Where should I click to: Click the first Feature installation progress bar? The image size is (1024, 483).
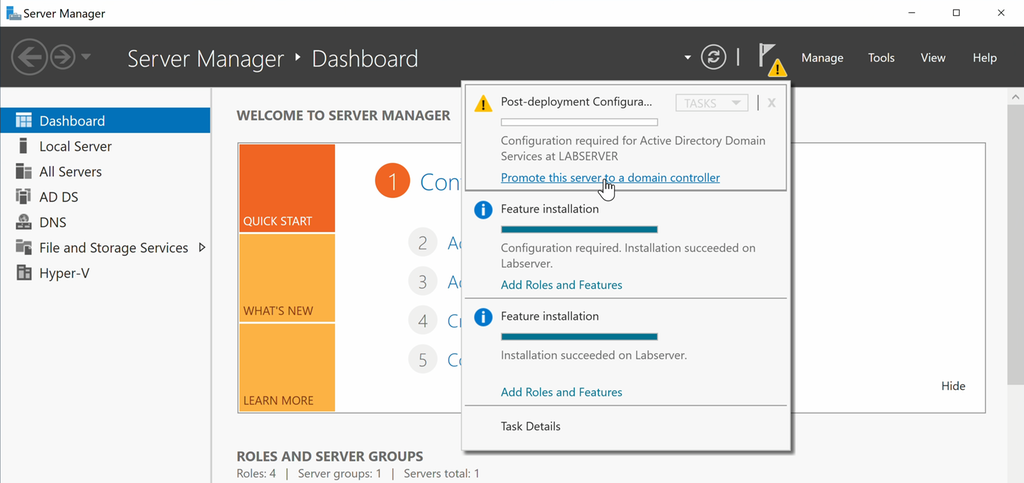coord(579,229)
